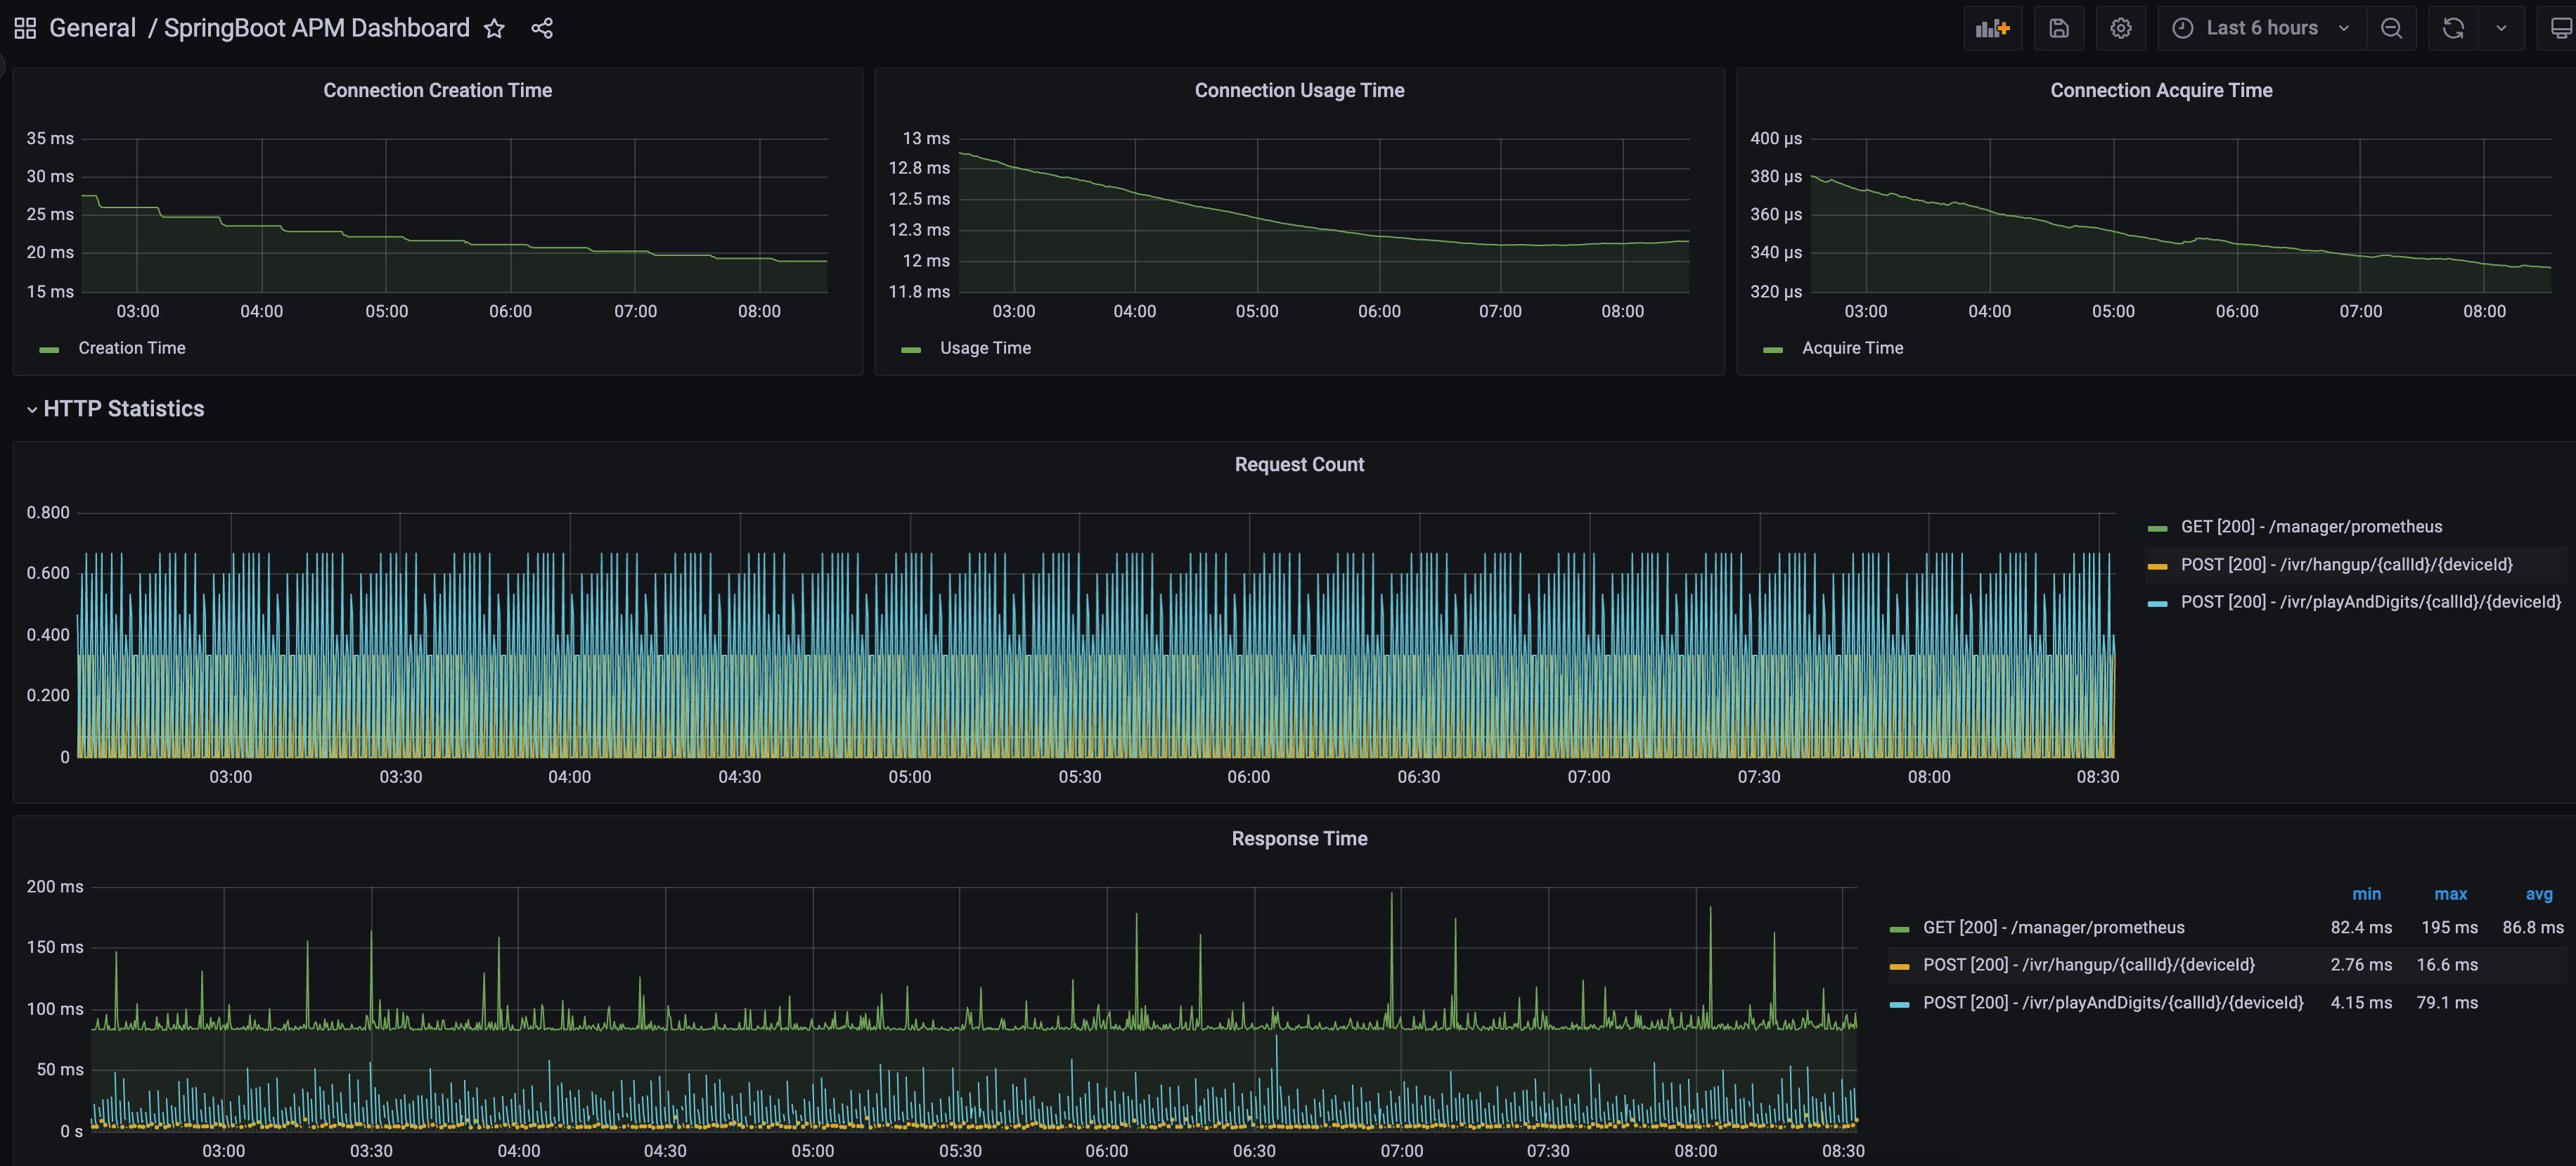Image resolution: width=2576 pixels, height=1166 pixels.
Task: Zoom out the time range
Action: pos(2391,28)
